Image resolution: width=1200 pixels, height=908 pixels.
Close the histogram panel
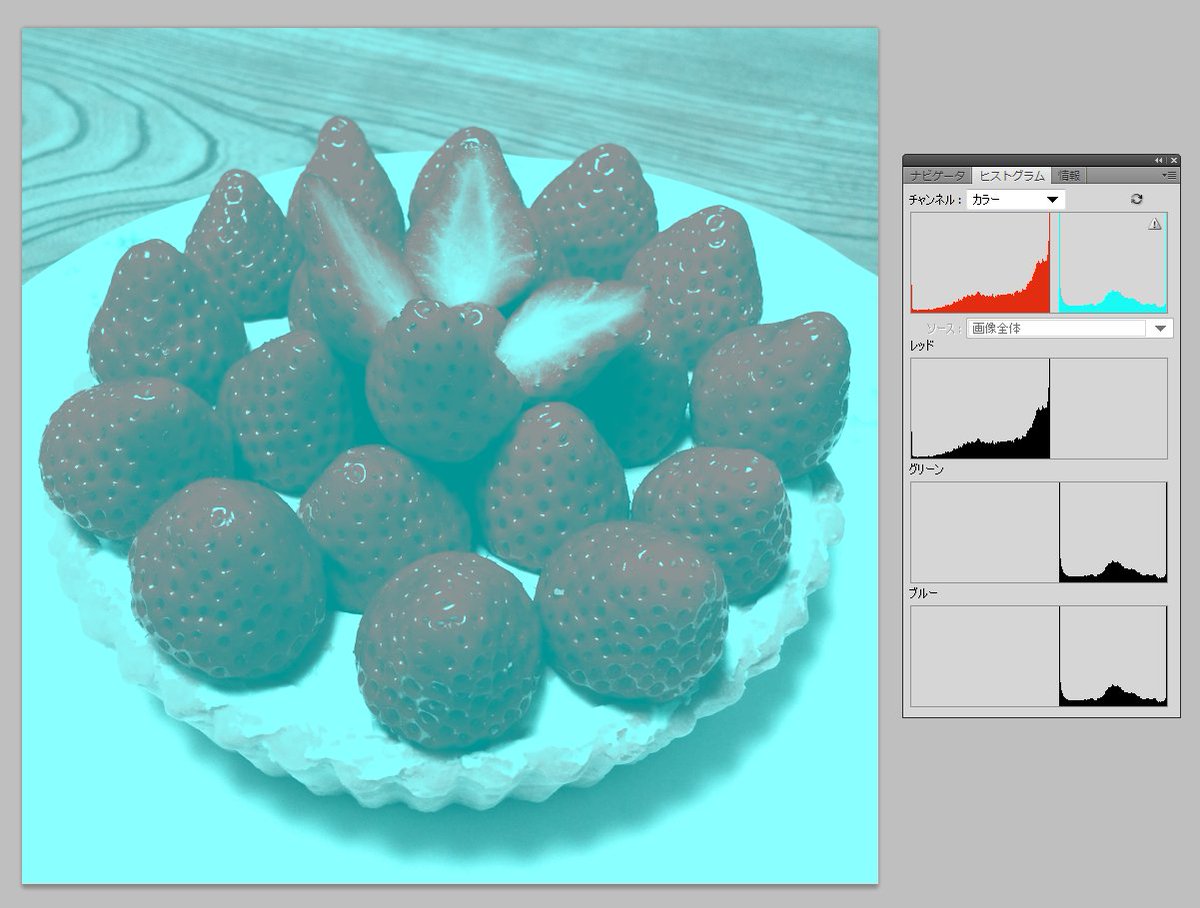[x=1173, y=160]
